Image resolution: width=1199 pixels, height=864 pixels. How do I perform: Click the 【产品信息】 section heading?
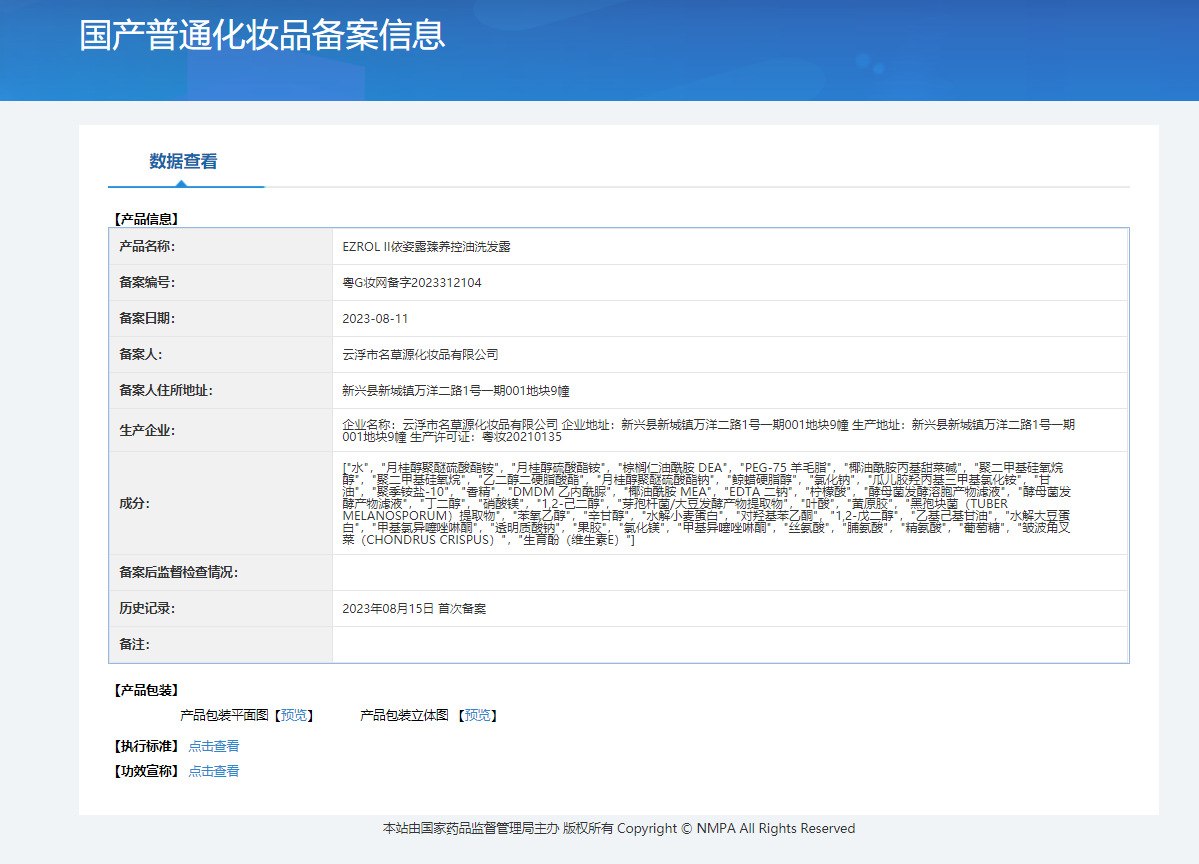pos(146,219)
